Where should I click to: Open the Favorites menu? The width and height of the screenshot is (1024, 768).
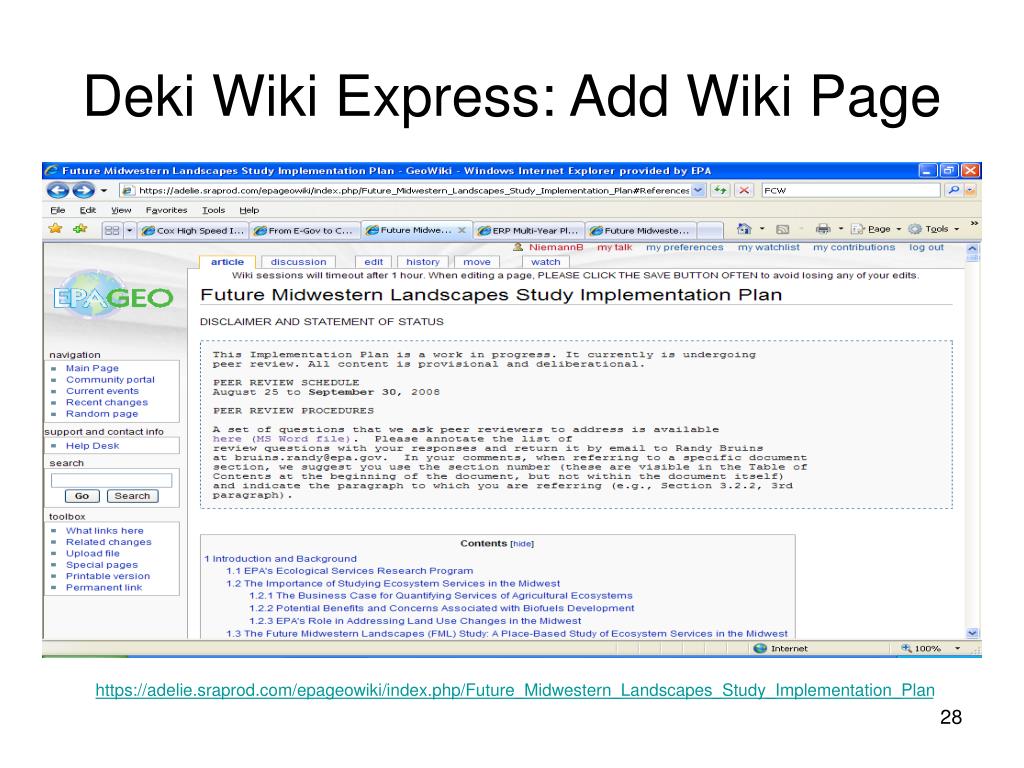(x=167, y=210)
